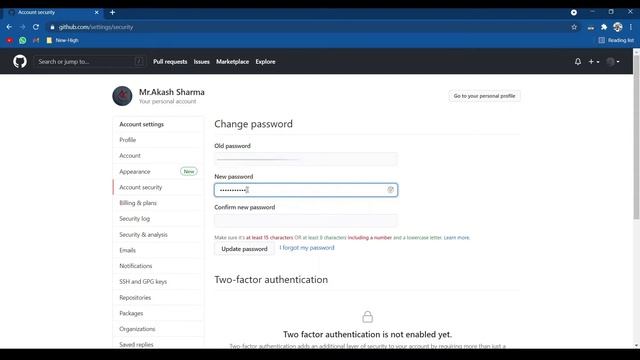640x360 pixels.
Task: Open Appearance settings in sidebar
Action: (158, 171)
